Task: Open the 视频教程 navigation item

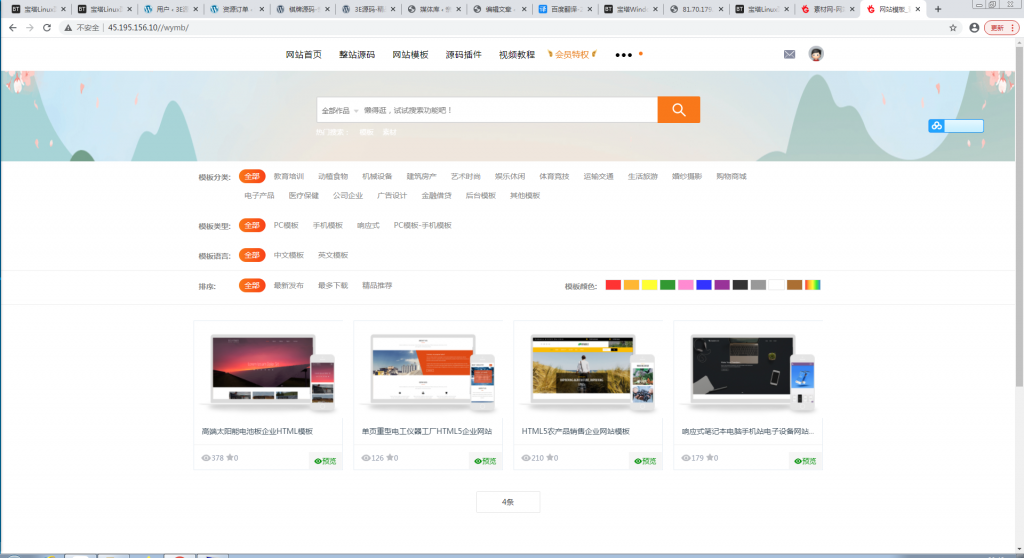Action: [x=516, y=54]
